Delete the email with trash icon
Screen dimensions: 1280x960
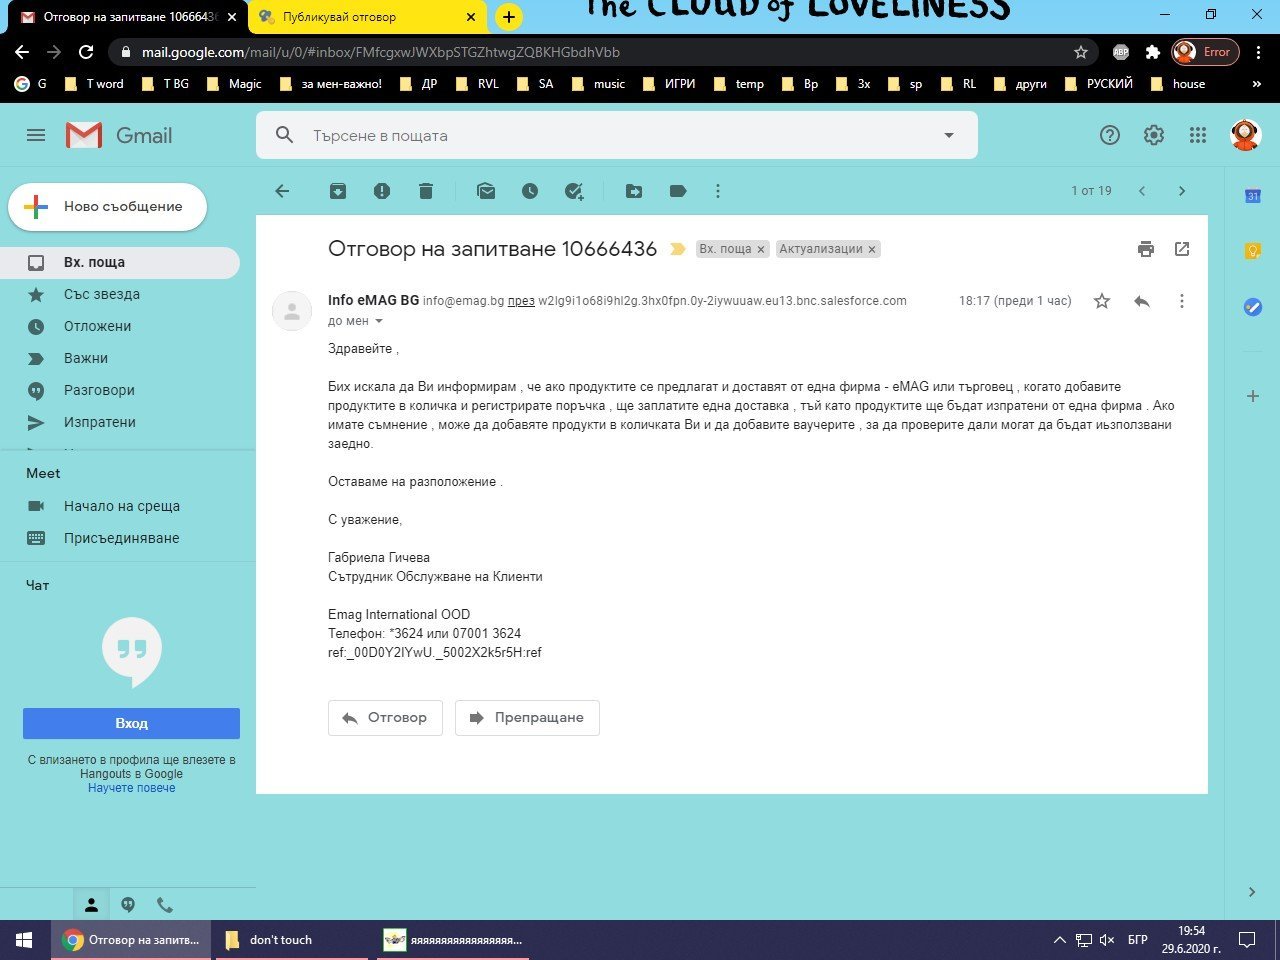tap(426, 191)
